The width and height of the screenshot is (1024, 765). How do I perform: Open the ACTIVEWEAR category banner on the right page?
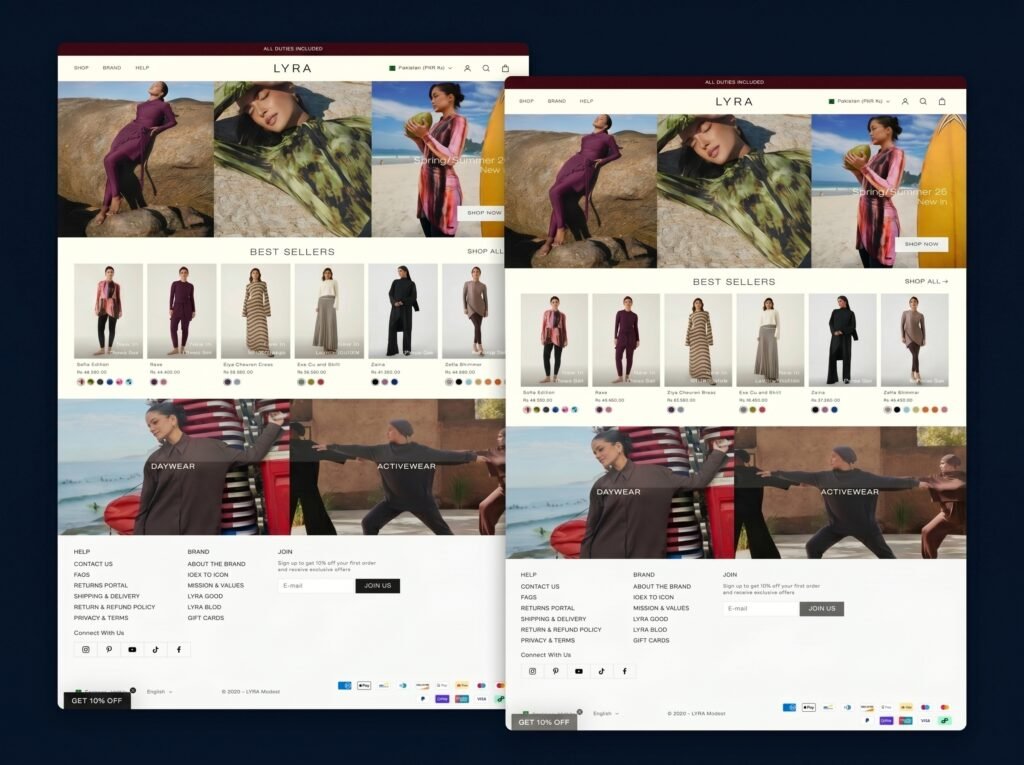850,493
